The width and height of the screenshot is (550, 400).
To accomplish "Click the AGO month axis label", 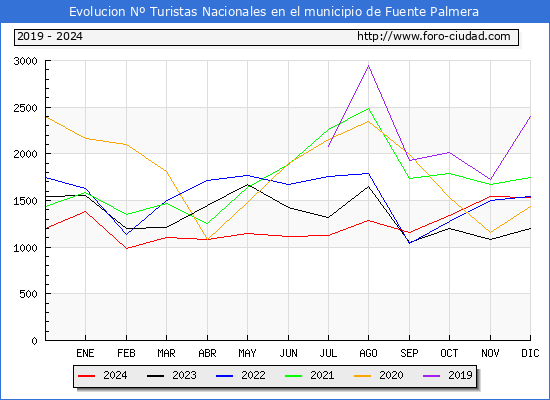I will click(368, 353).
